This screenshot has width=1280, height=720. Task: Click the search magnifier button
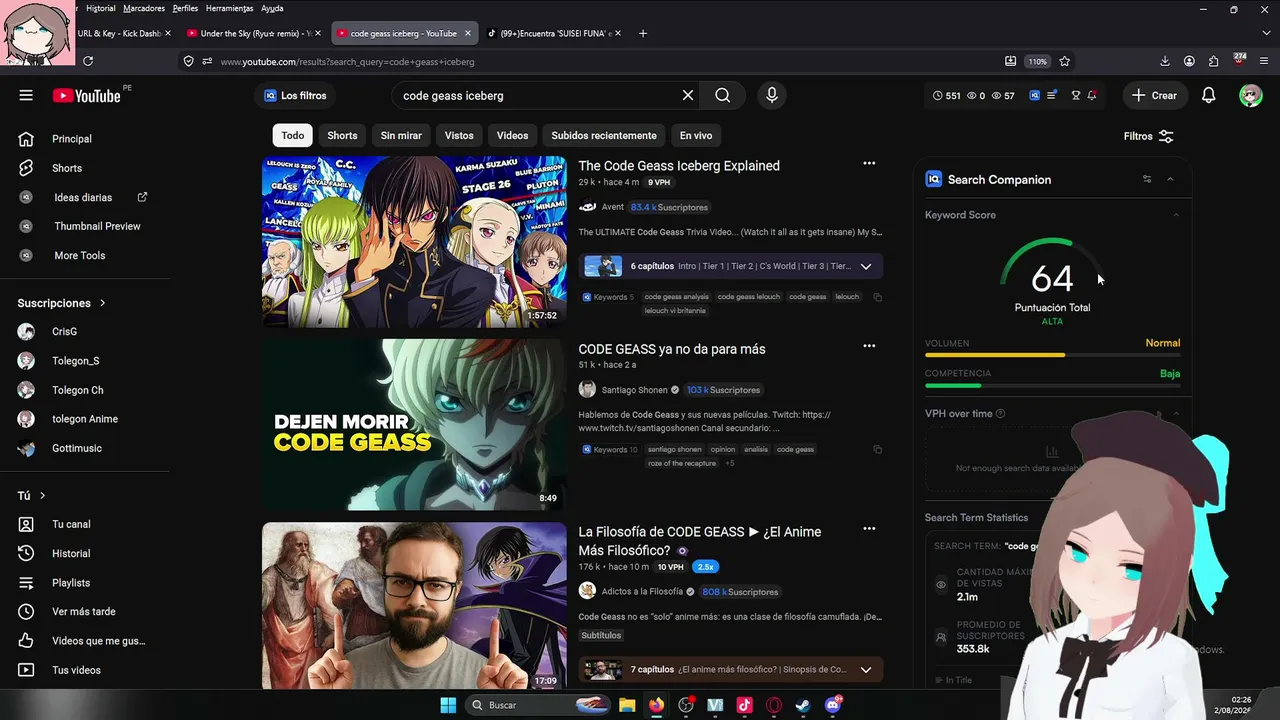[723, 96]
